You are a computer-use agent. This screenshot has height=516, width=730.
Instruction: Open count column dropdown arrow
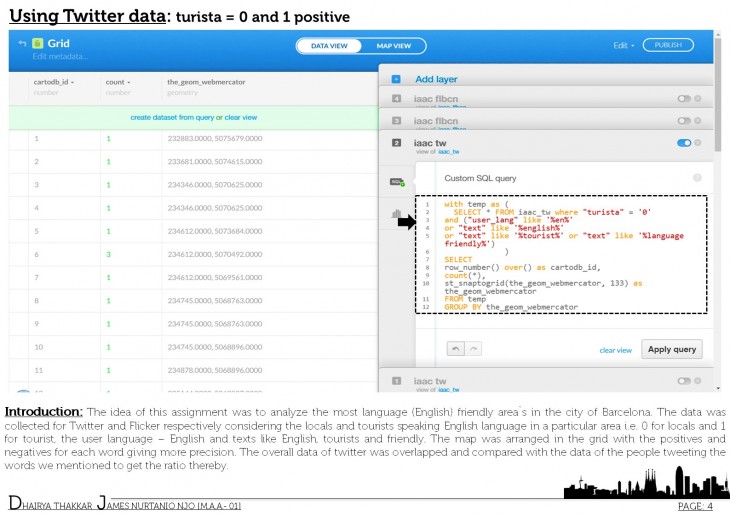[x=129, y=81]
